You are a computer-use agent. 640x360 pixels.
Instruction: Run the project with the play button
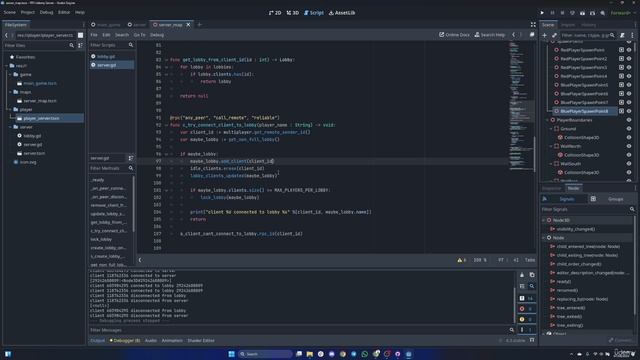click(x=542, y=13)
